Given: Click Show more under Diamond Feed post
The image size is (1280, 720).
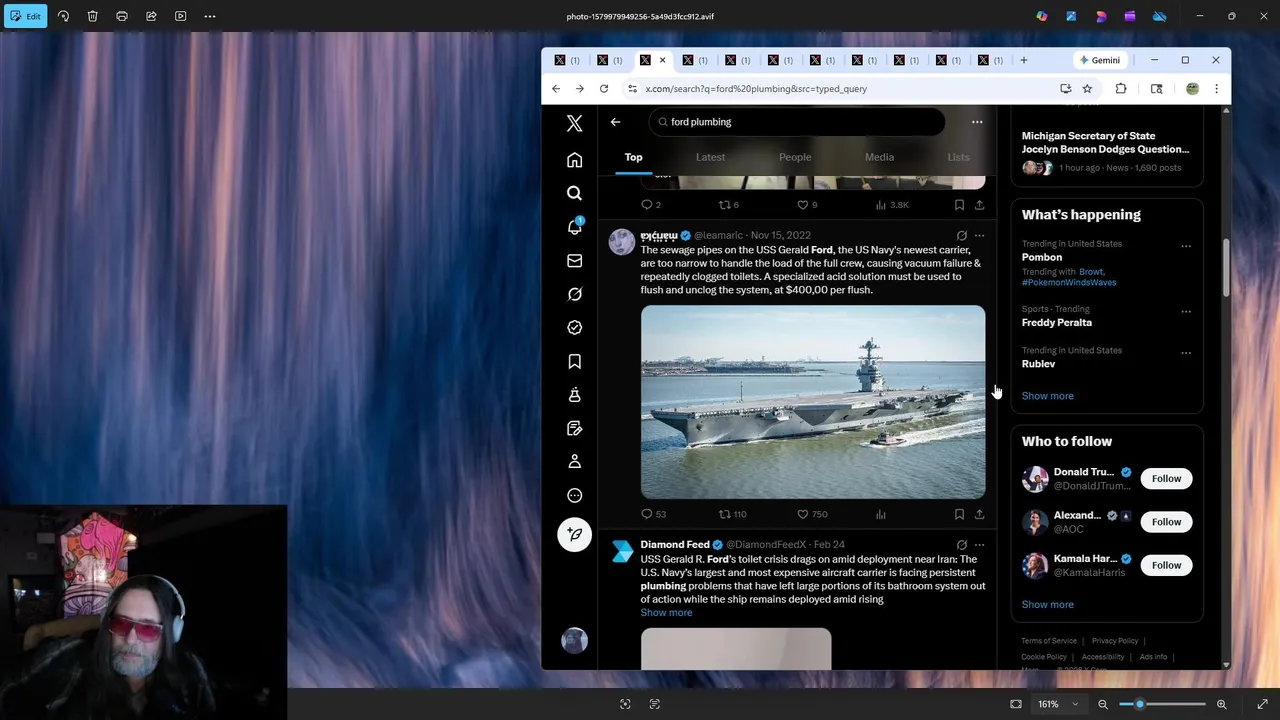Looking at the screenshot, I should (x=666, y=613).
